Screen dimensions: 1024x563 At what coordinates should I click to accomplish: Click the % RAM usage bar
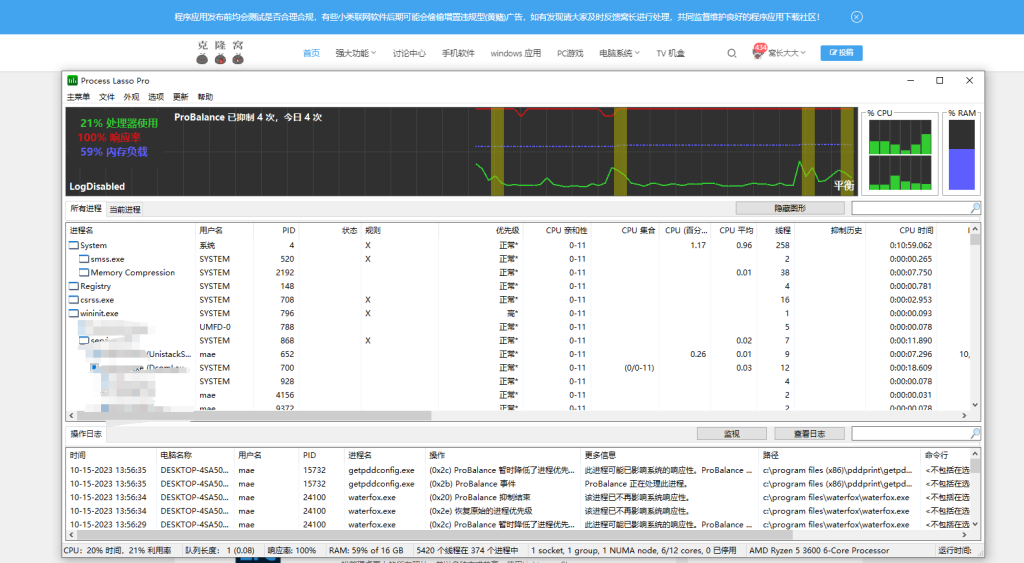(x=961, y=155)
